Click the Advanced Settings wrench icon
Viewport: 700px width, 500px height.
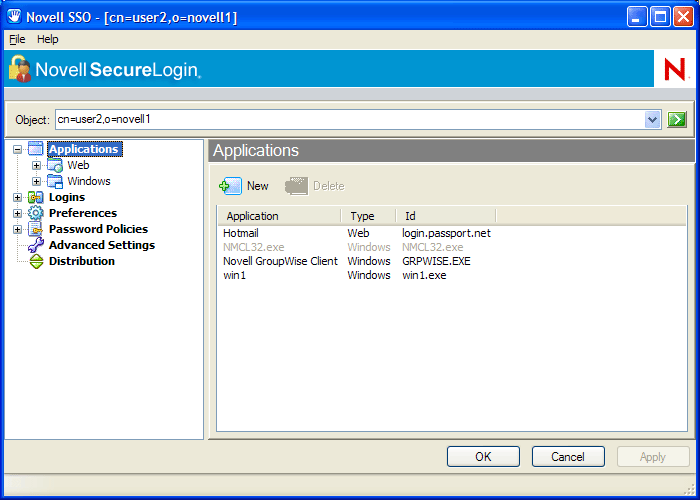pyautogui.click(x=36, y=245)
